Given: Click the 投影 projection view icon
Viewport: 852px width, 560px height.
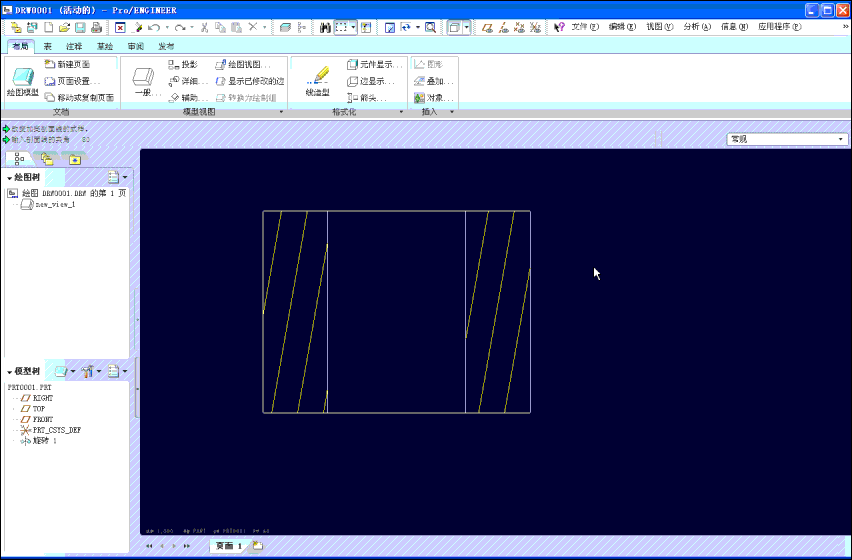Looking at the screenshot, I should pyautogui.click(x=184, y=65).
